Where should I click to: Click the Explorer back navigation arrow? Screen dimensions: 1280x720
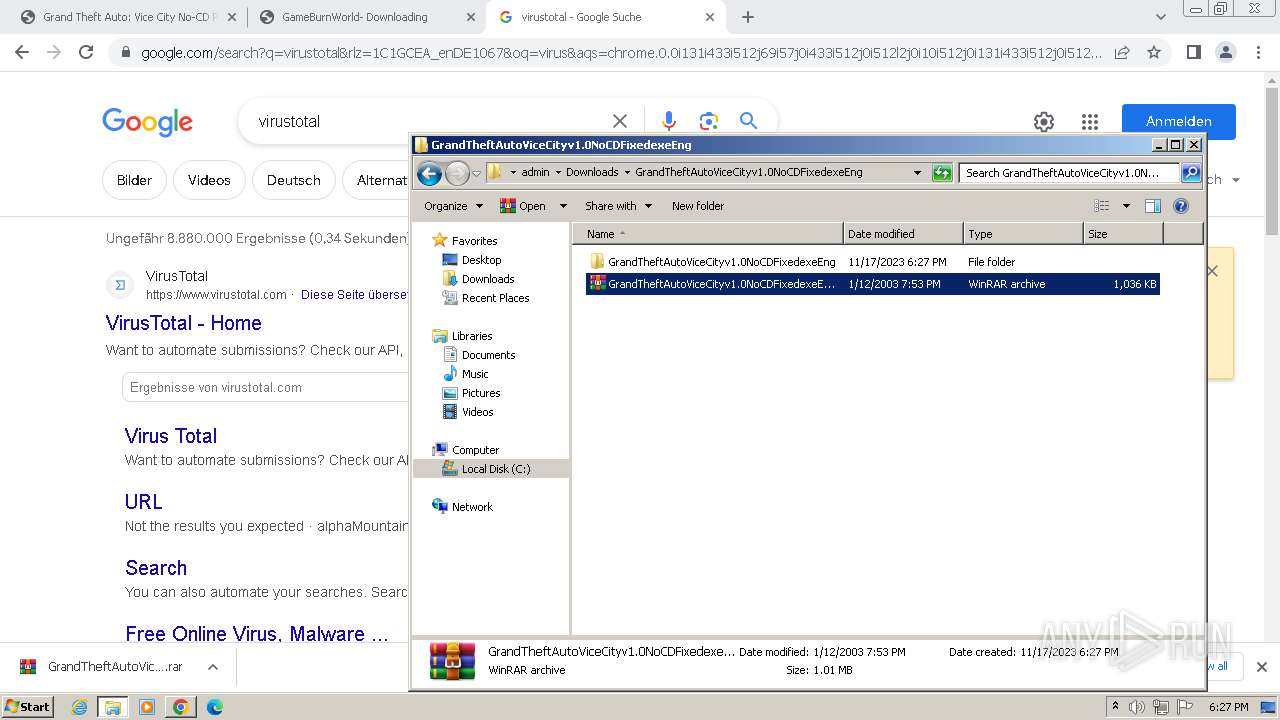click(x=429, y=173)
